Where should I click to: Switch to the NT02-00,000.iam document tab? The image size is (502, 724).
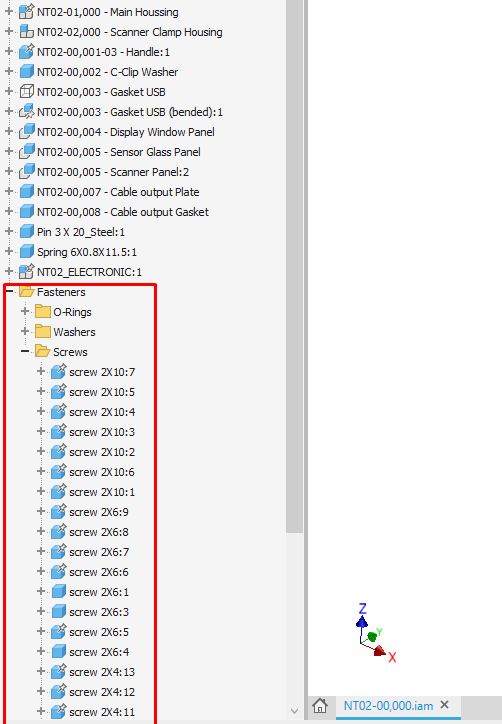tap(388, 706)
